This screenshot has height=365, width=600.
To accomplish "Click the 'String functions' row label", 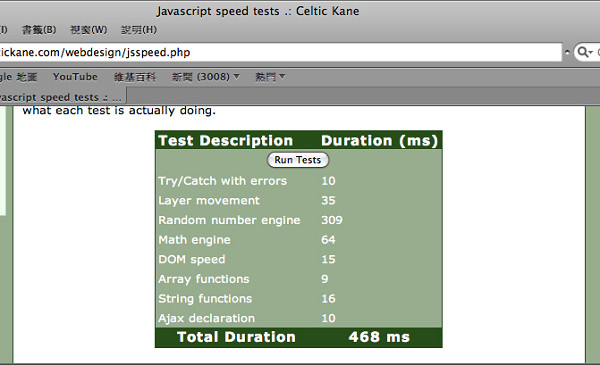I will pyautogui.click(x=205, y=299).
